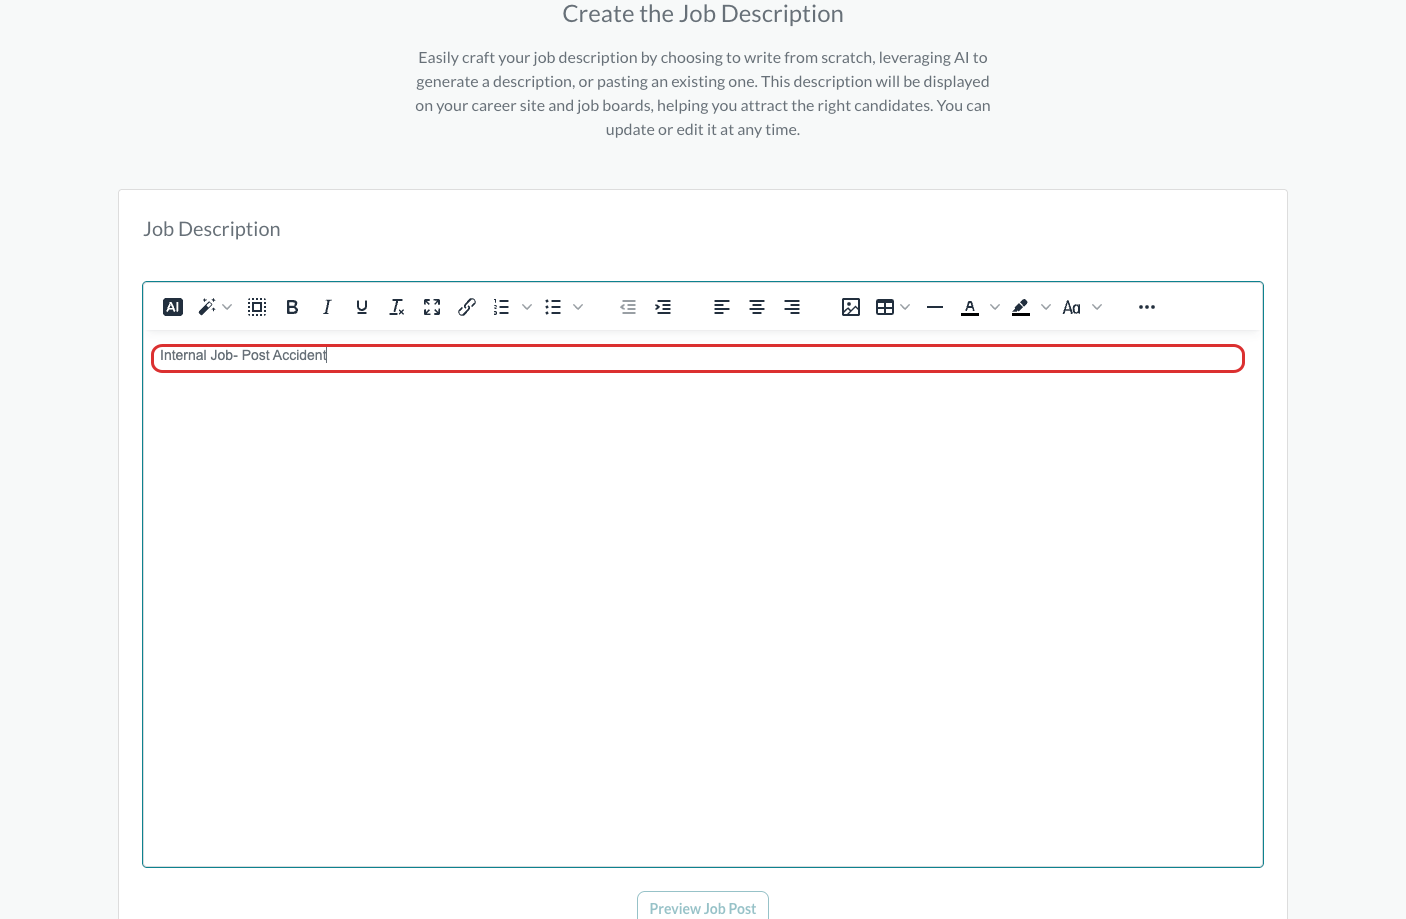Image resolution: width=1406 pixels, height=919 pixels.
Task: Align text to the right
Action: [x=792, y=307]
